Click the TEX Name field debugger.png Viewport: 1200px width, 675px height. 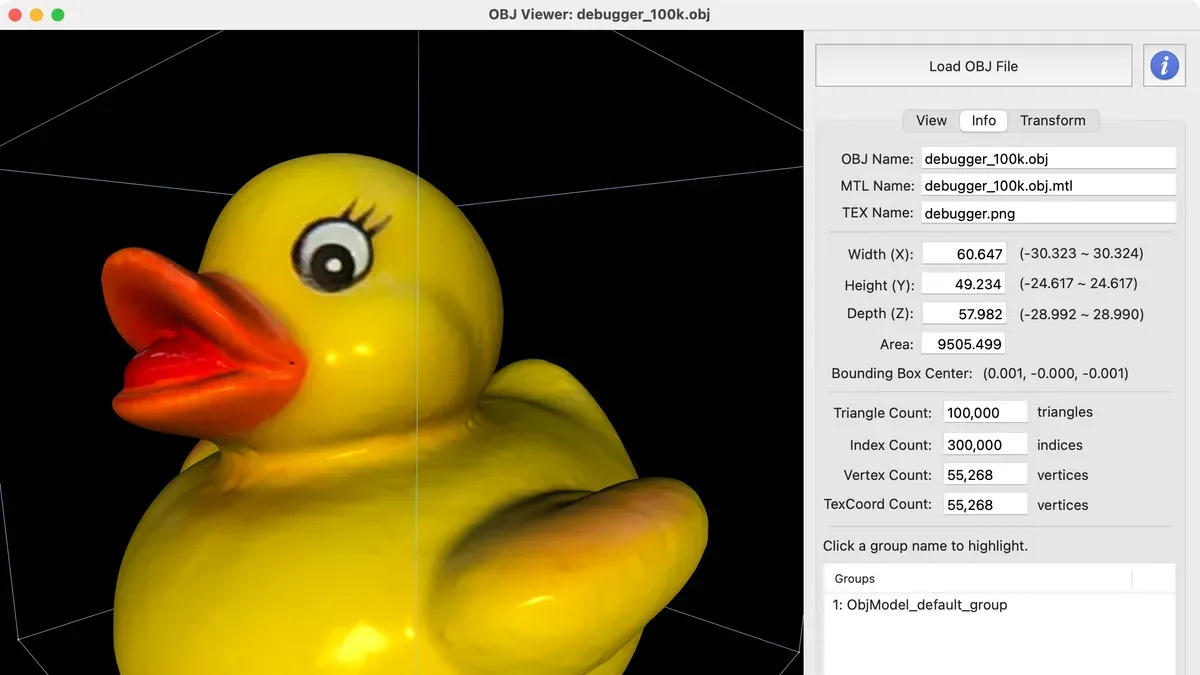point(1048,212)
